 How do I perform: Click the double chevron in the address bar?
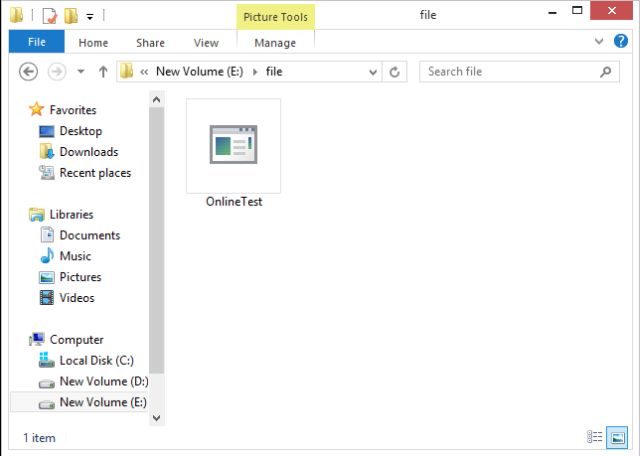(x=144, y=72)
